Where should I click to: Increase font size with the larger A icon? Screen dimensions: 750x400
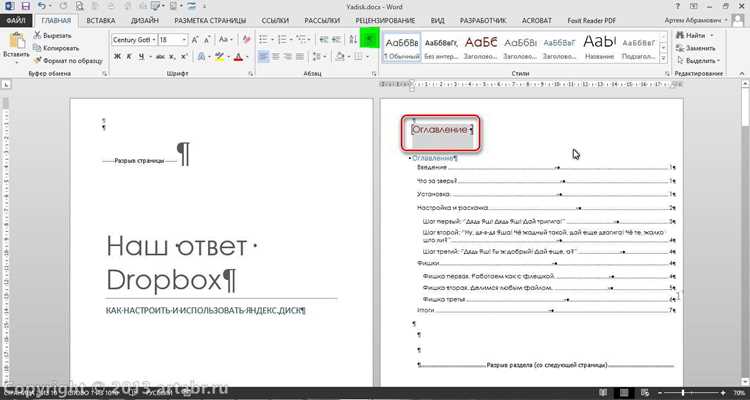[195, 40]
